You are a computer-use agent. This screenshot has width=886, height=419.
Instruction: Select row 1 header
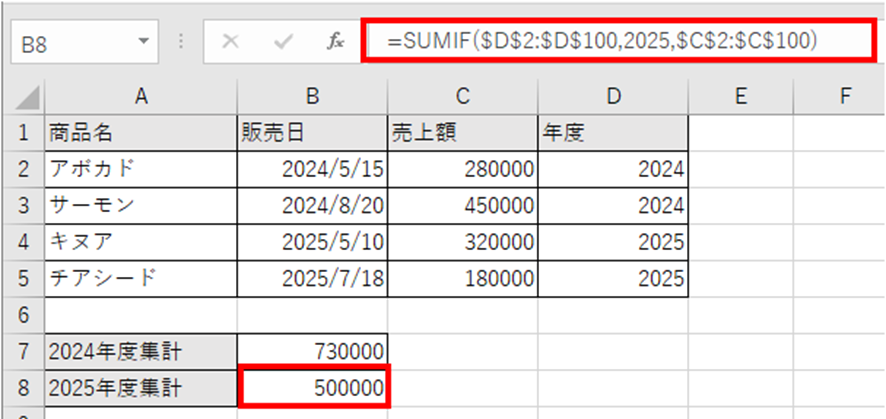[x=22, y=132]
